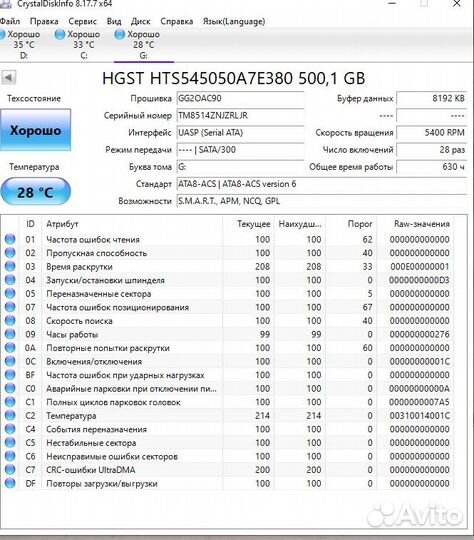The height and width of the screenshot is (540, 474).
Task: Click the blue Хорошо health status button
Action: (x=35, y=130)
